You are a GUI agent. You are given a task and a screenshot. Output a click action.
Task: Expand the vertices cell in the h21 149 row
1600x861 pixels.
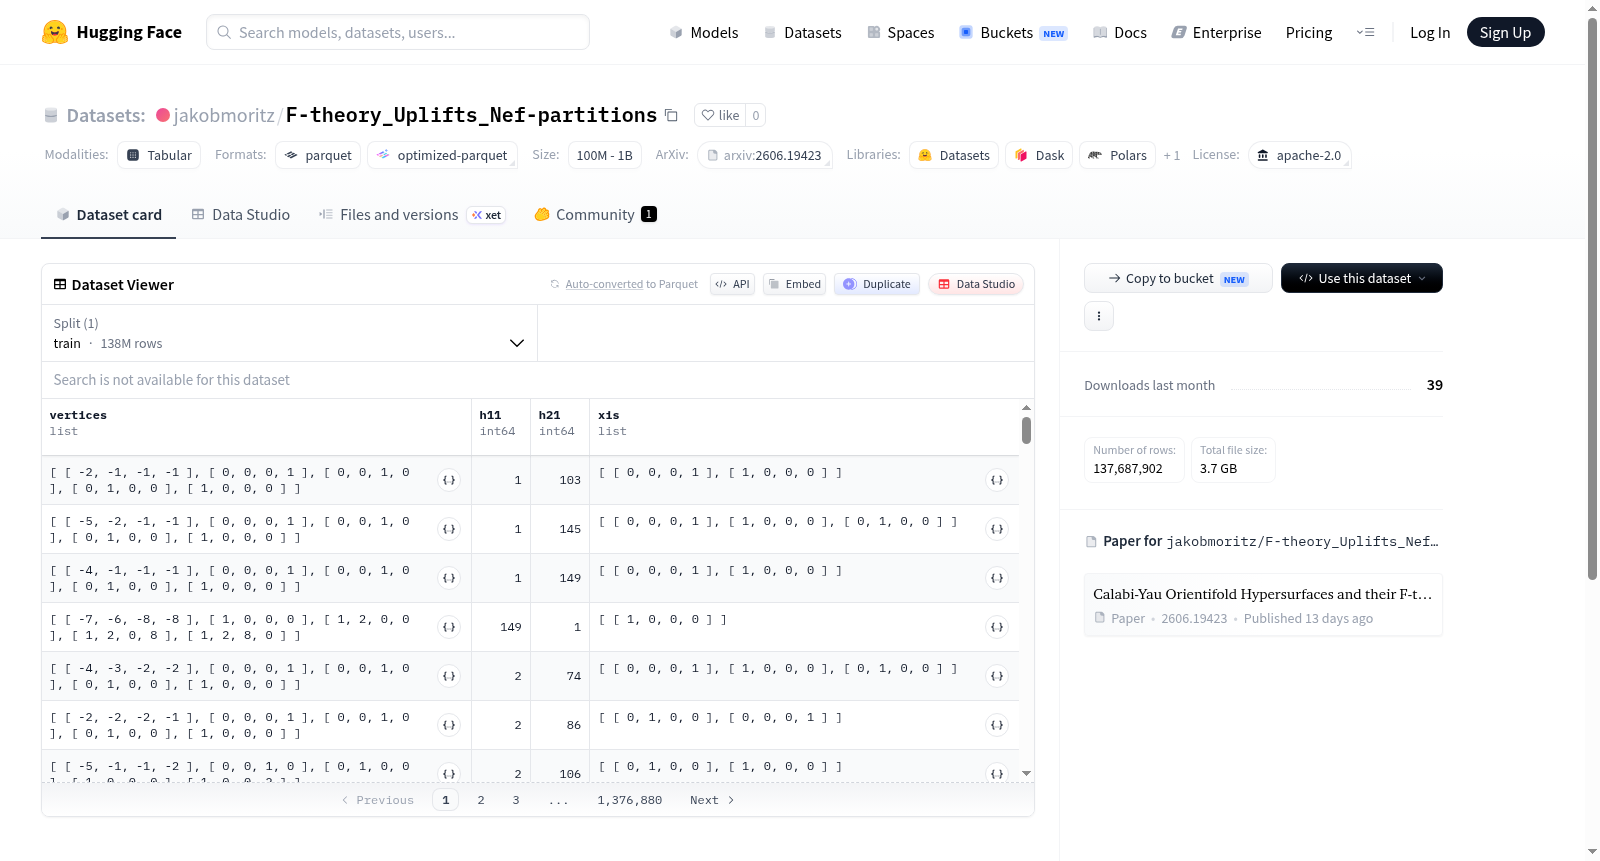click(449, 578)
